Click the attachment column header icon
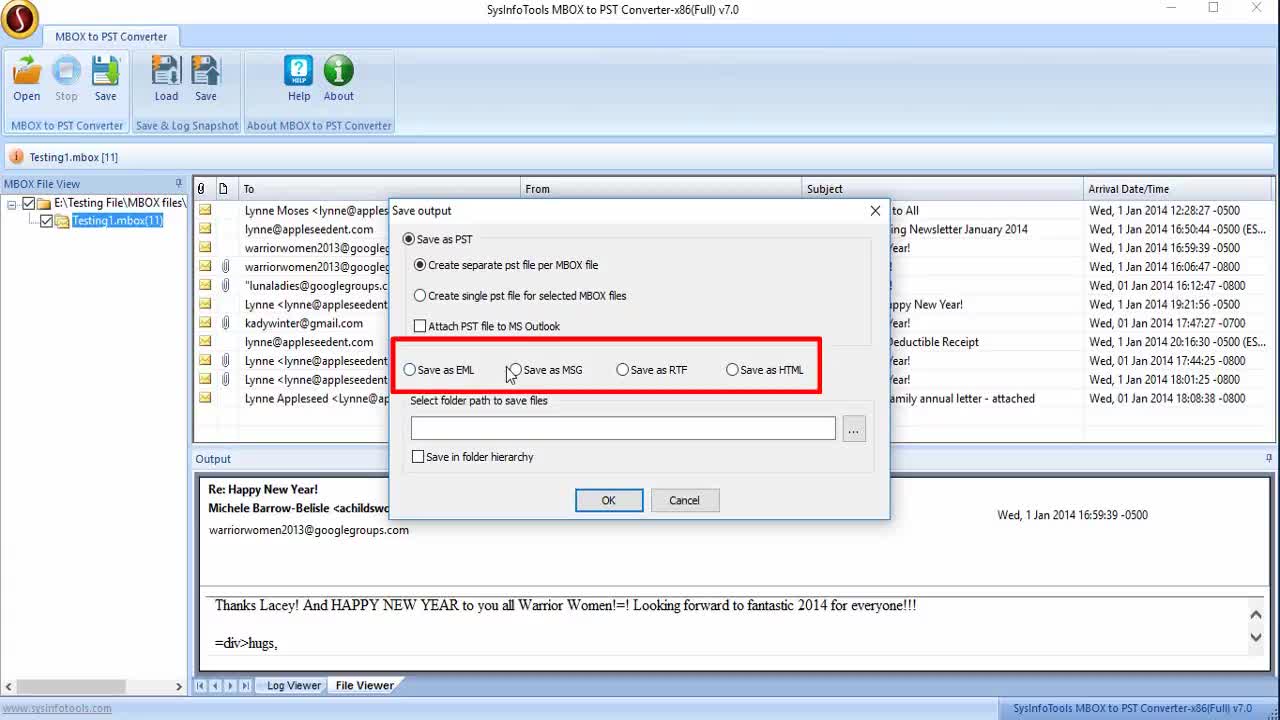The height and width of the screenshot is (720, 1280). 201,188
